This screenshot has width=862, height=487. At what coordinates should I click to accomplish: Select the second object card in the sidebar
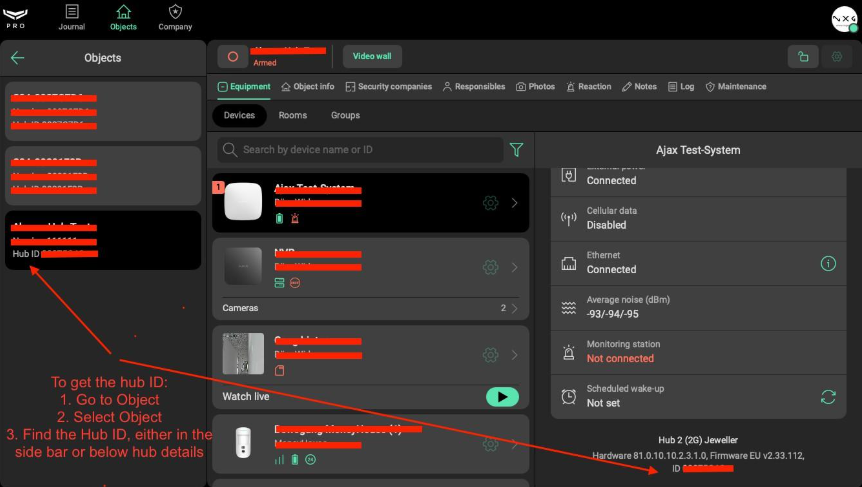coord(103,176)
